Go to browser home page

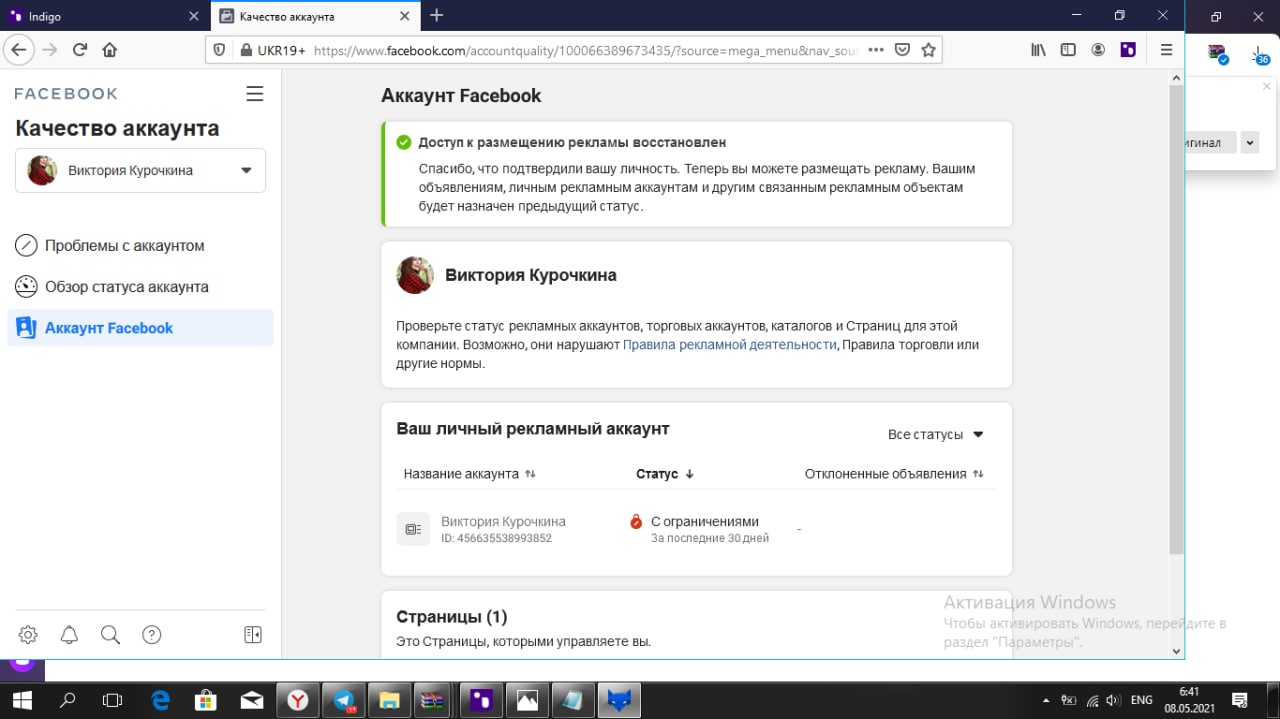(110, 49)
